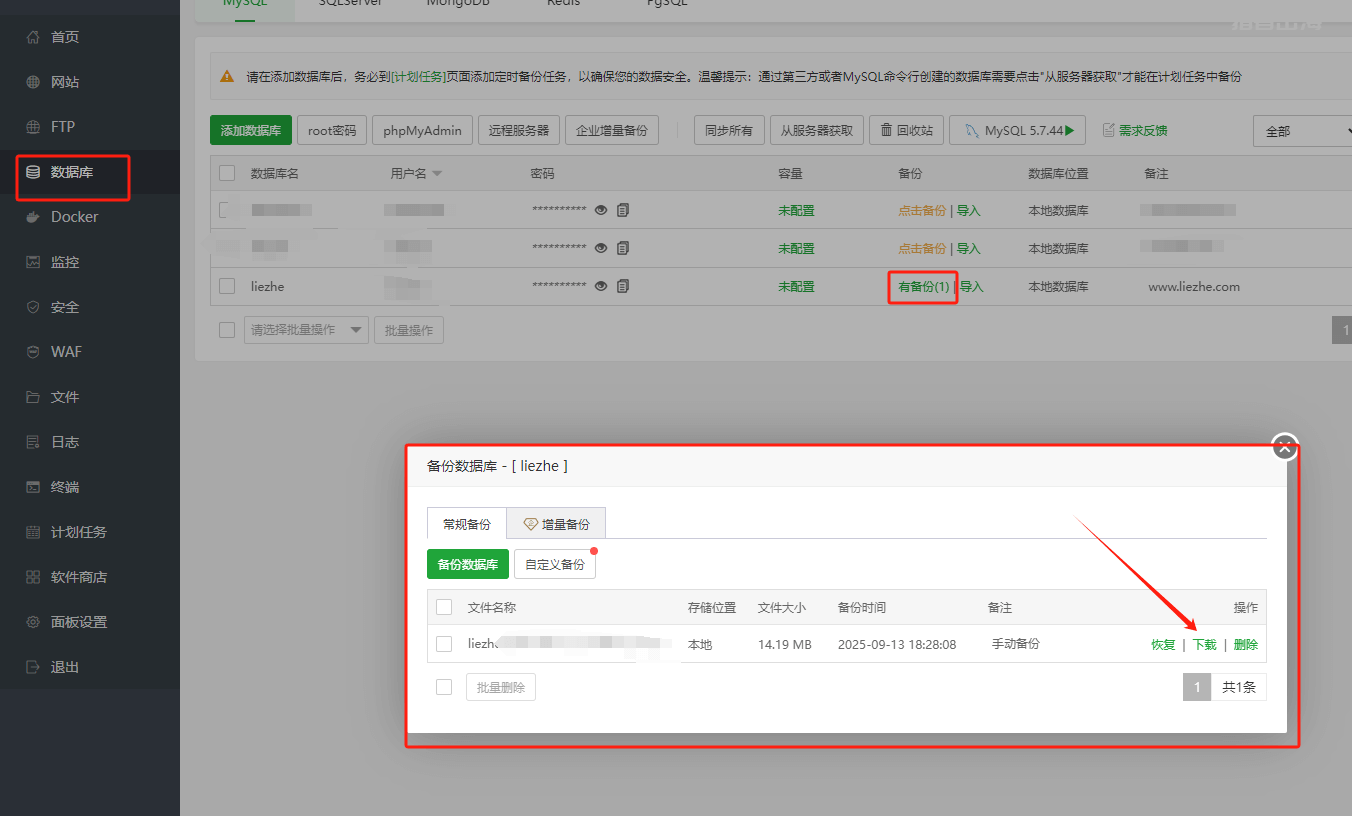Open the 全部 filter dropdown

pos(1301,130)
